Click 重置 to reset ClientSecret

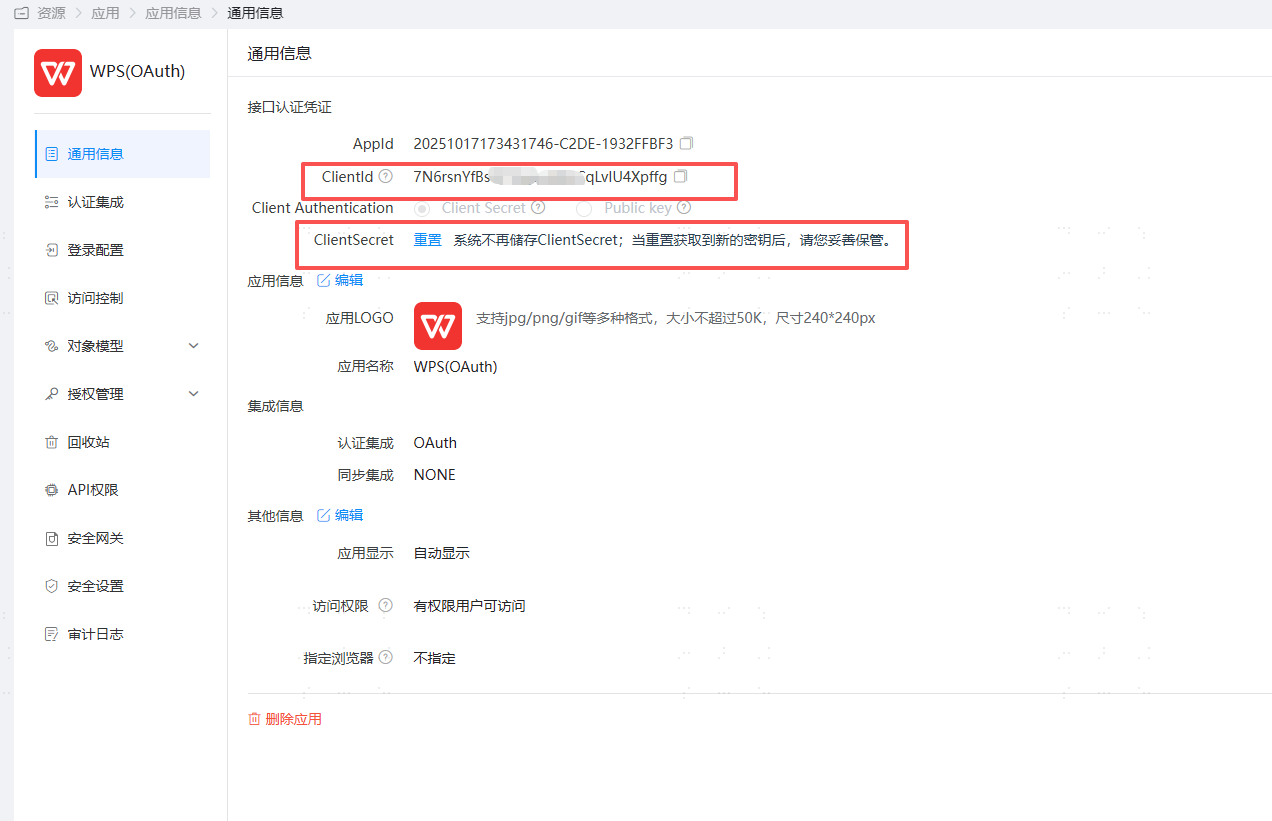point(428,240)
